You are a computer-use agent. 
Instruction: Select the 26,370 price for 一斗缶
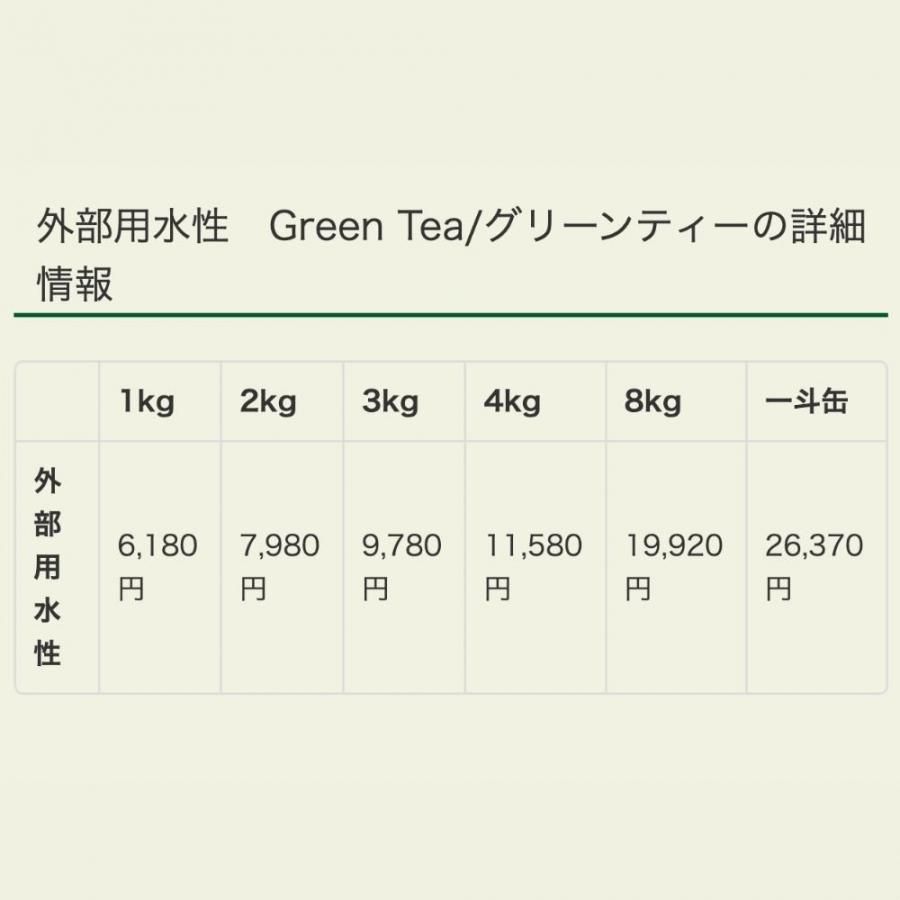coord(814,546)
